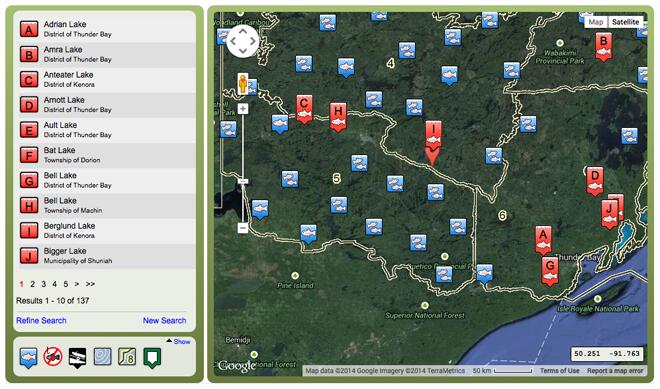Go to results page 3

pos(43,284)
